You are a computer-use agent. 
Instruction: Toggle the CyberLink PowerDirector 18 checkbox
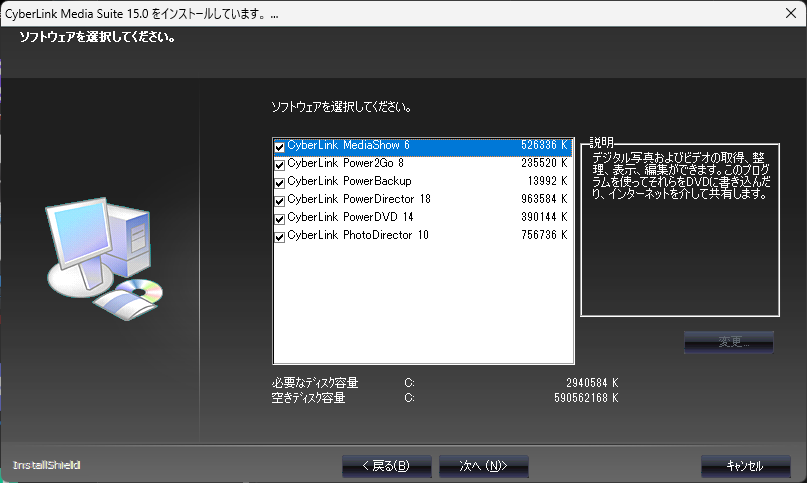[279, 201]
